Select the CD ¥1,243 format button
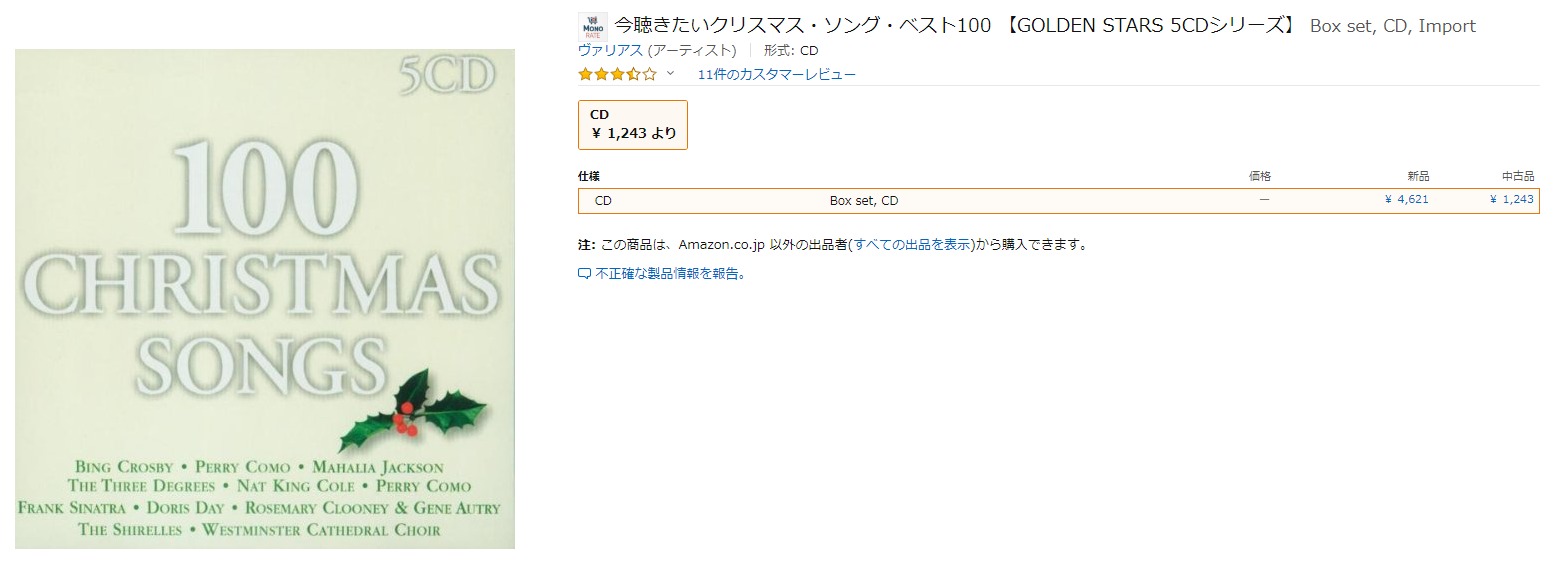The width and height of the screenshot is (1556, 569). (632, 125)
